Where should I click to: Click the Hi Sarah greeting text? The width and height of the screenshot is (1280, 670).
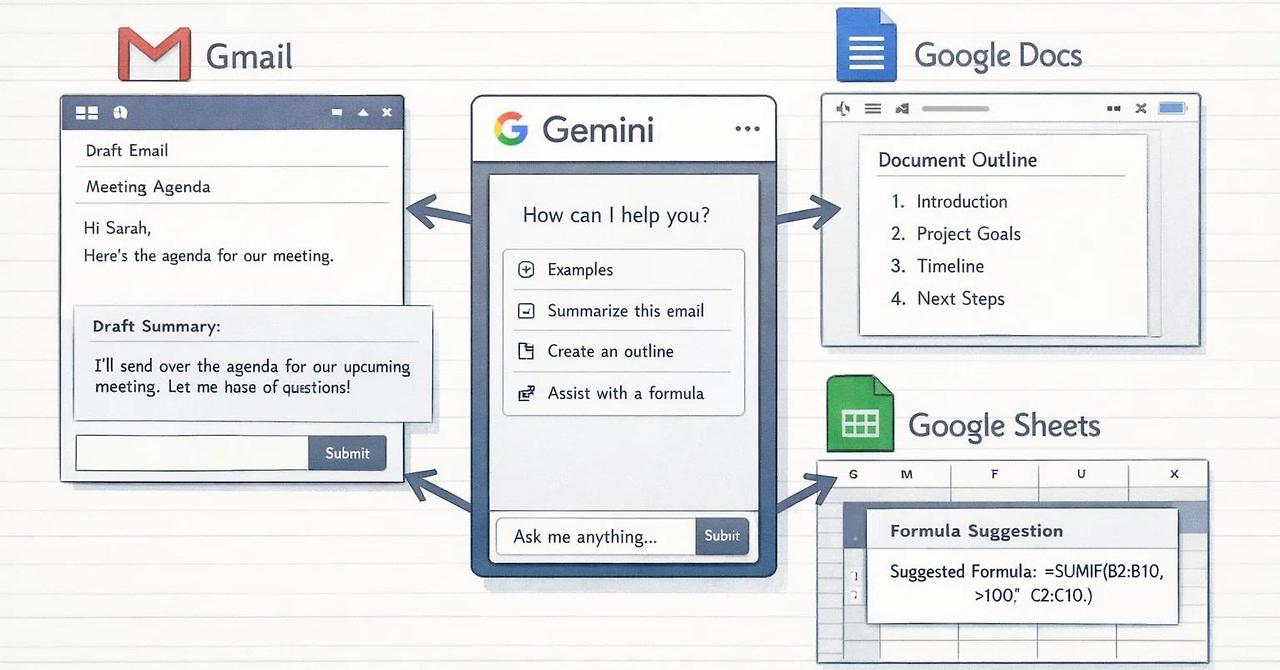(117, 228)
